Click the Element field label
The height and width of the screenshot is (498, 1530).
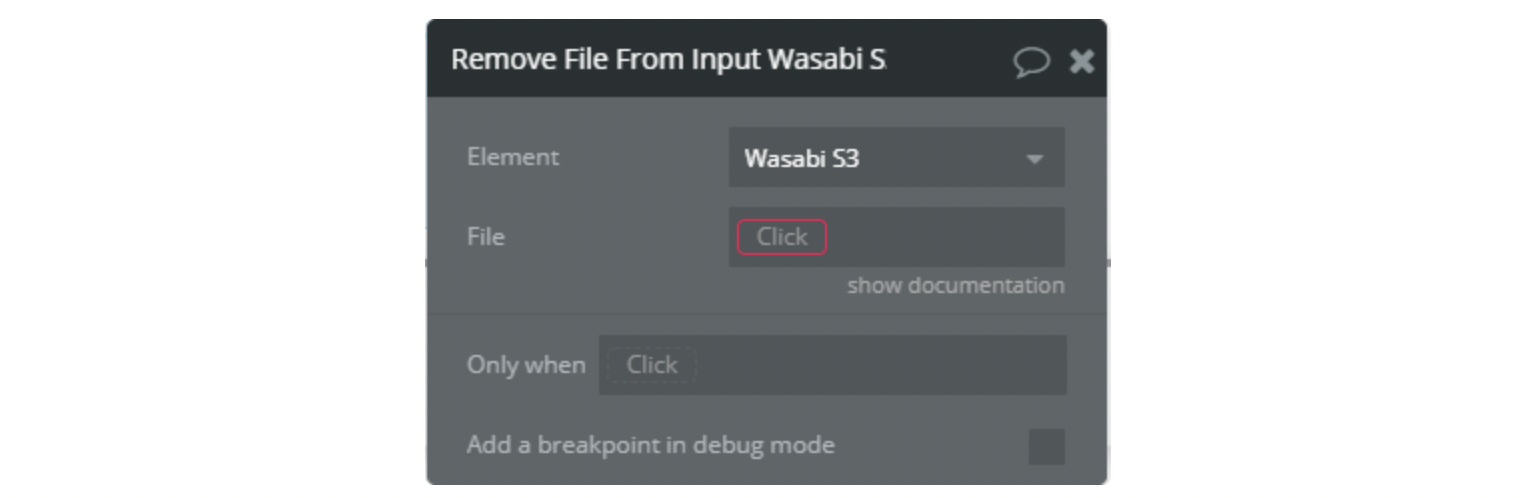click(513, 157)
